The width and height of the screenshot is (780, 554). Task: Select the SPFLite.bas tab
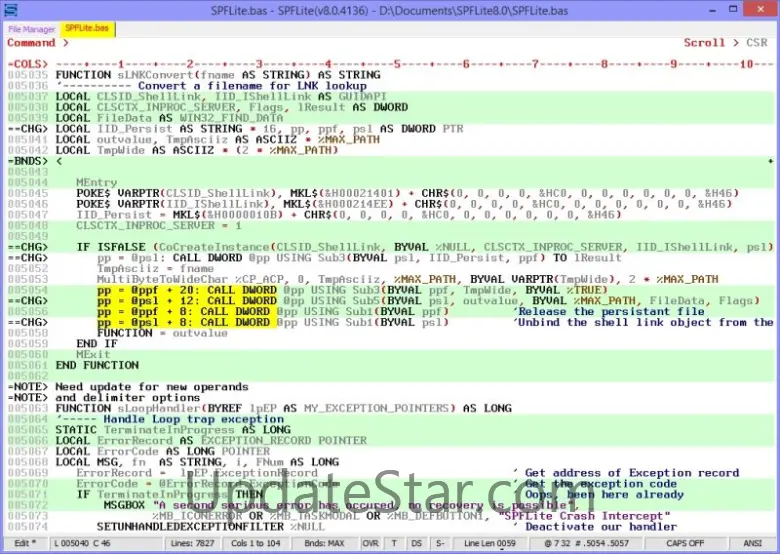87,28
